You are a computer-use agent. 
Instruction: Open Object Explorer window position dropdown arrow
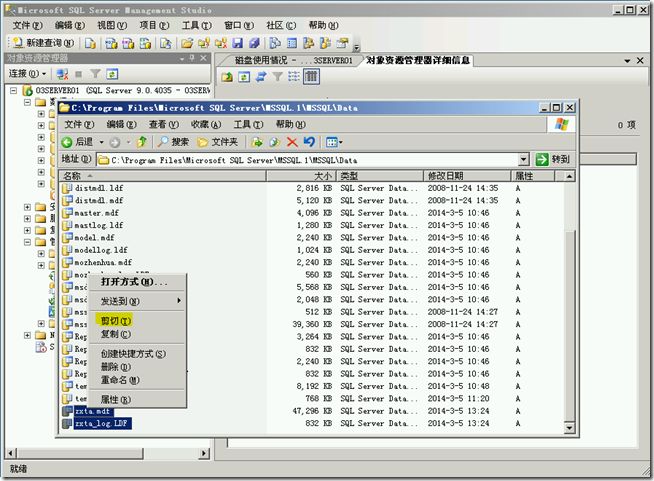[x=182, y=59]
